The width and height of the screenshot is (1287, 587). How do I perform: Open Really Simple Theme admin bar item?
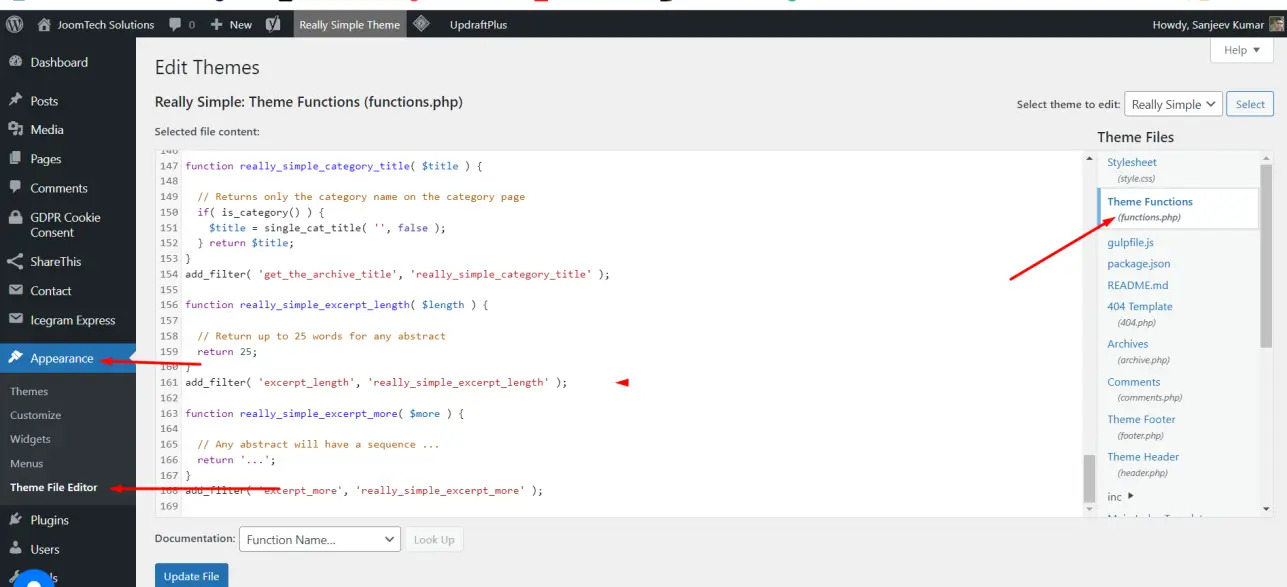[x=350, y=24]
